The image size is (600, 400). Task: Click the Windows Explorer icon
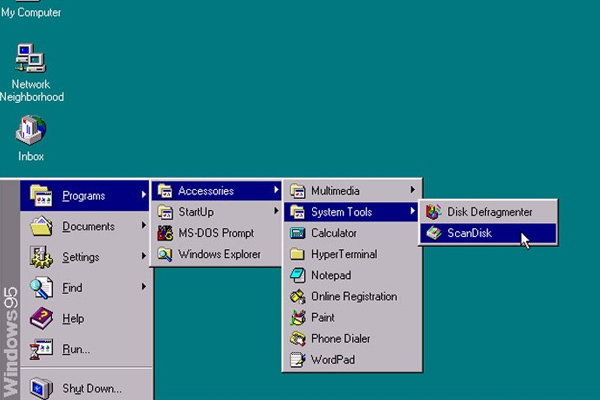click(165, 254)
